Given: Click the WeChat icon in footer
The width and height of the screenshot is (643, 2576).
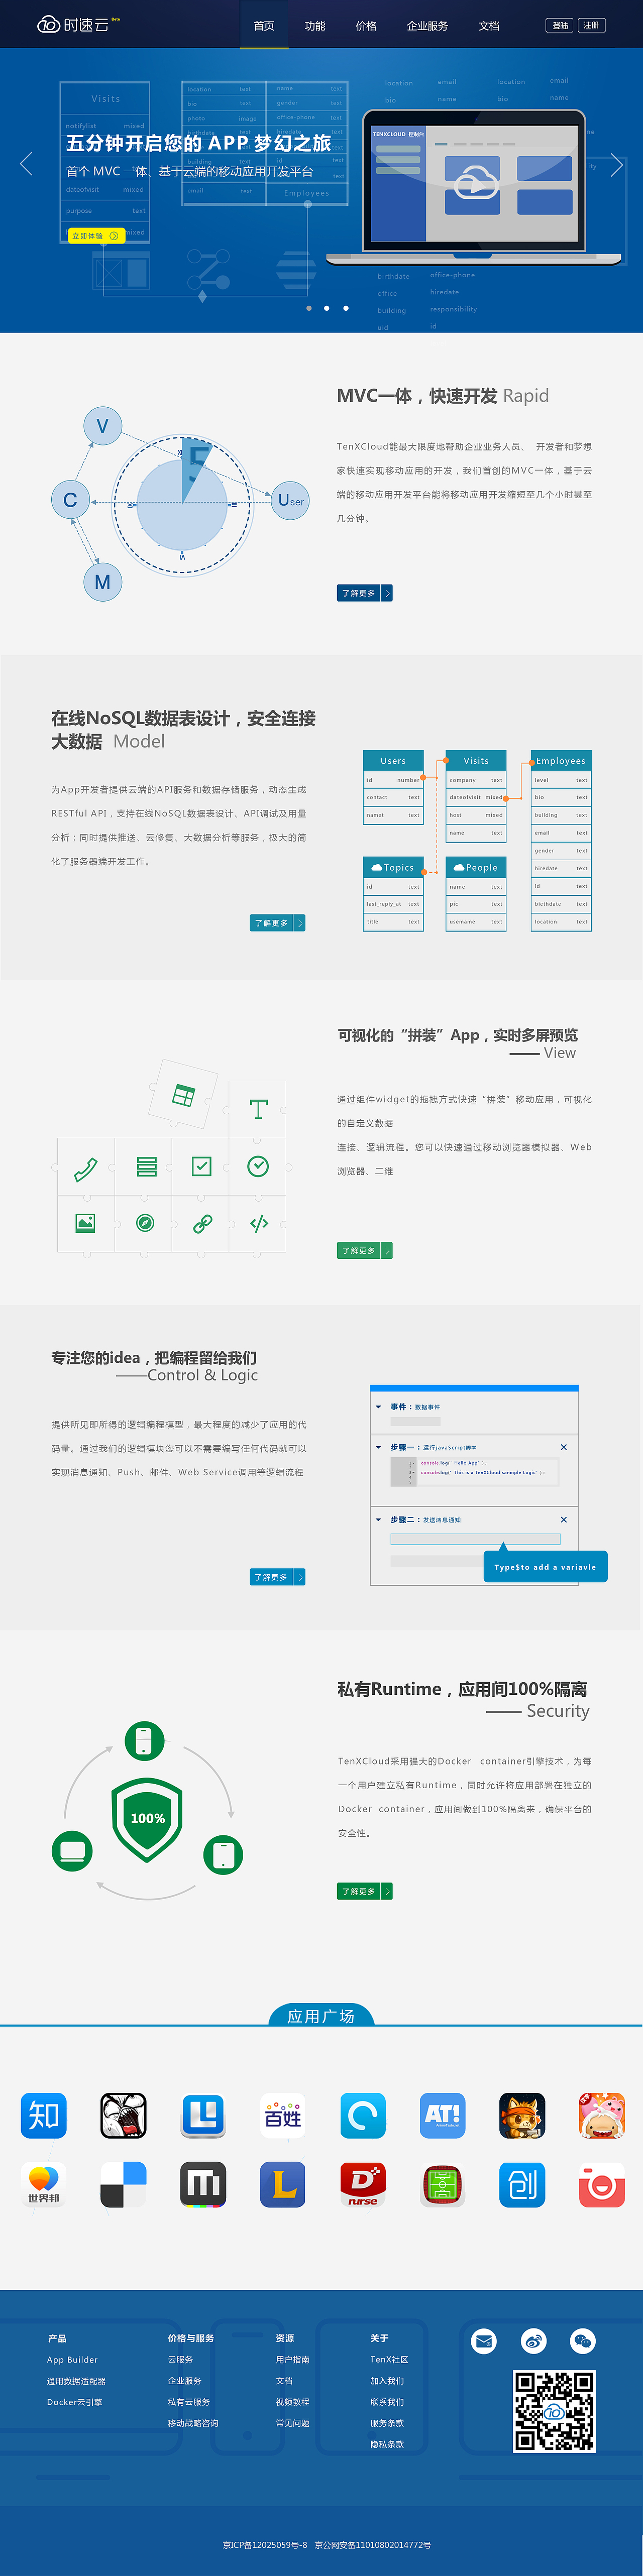Looking at the screenshot, I should [x=583, y=2341].
